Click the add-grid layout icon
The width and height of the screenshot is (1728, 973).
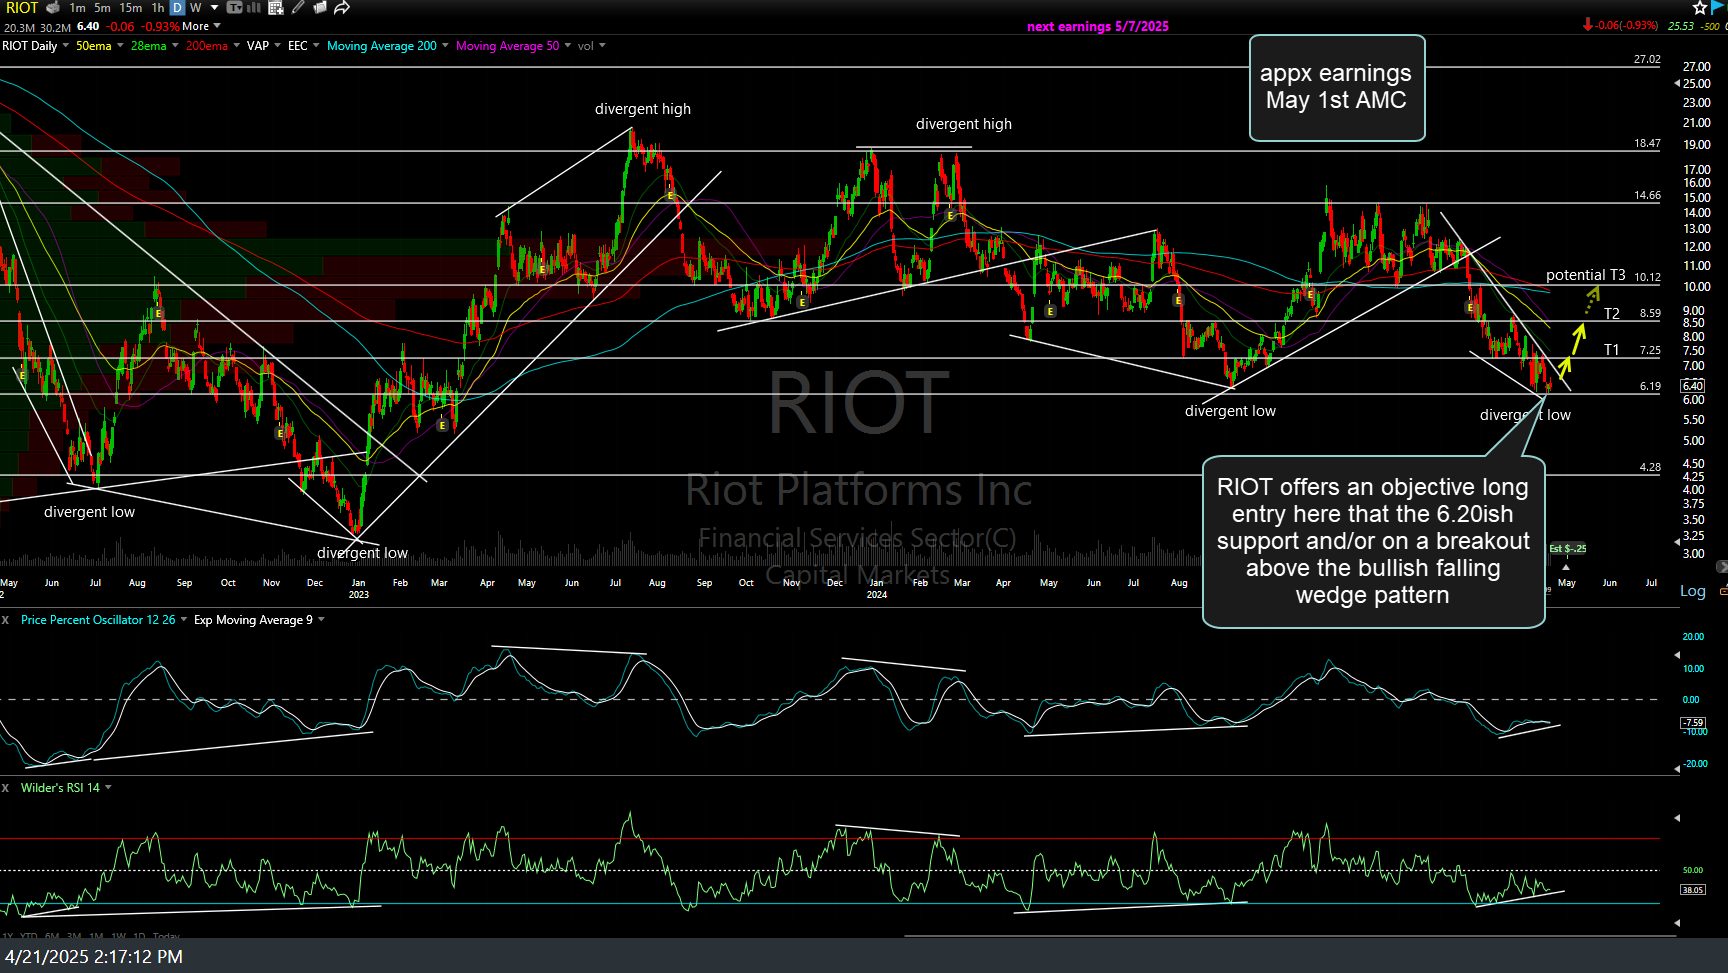tap(276, 8)
